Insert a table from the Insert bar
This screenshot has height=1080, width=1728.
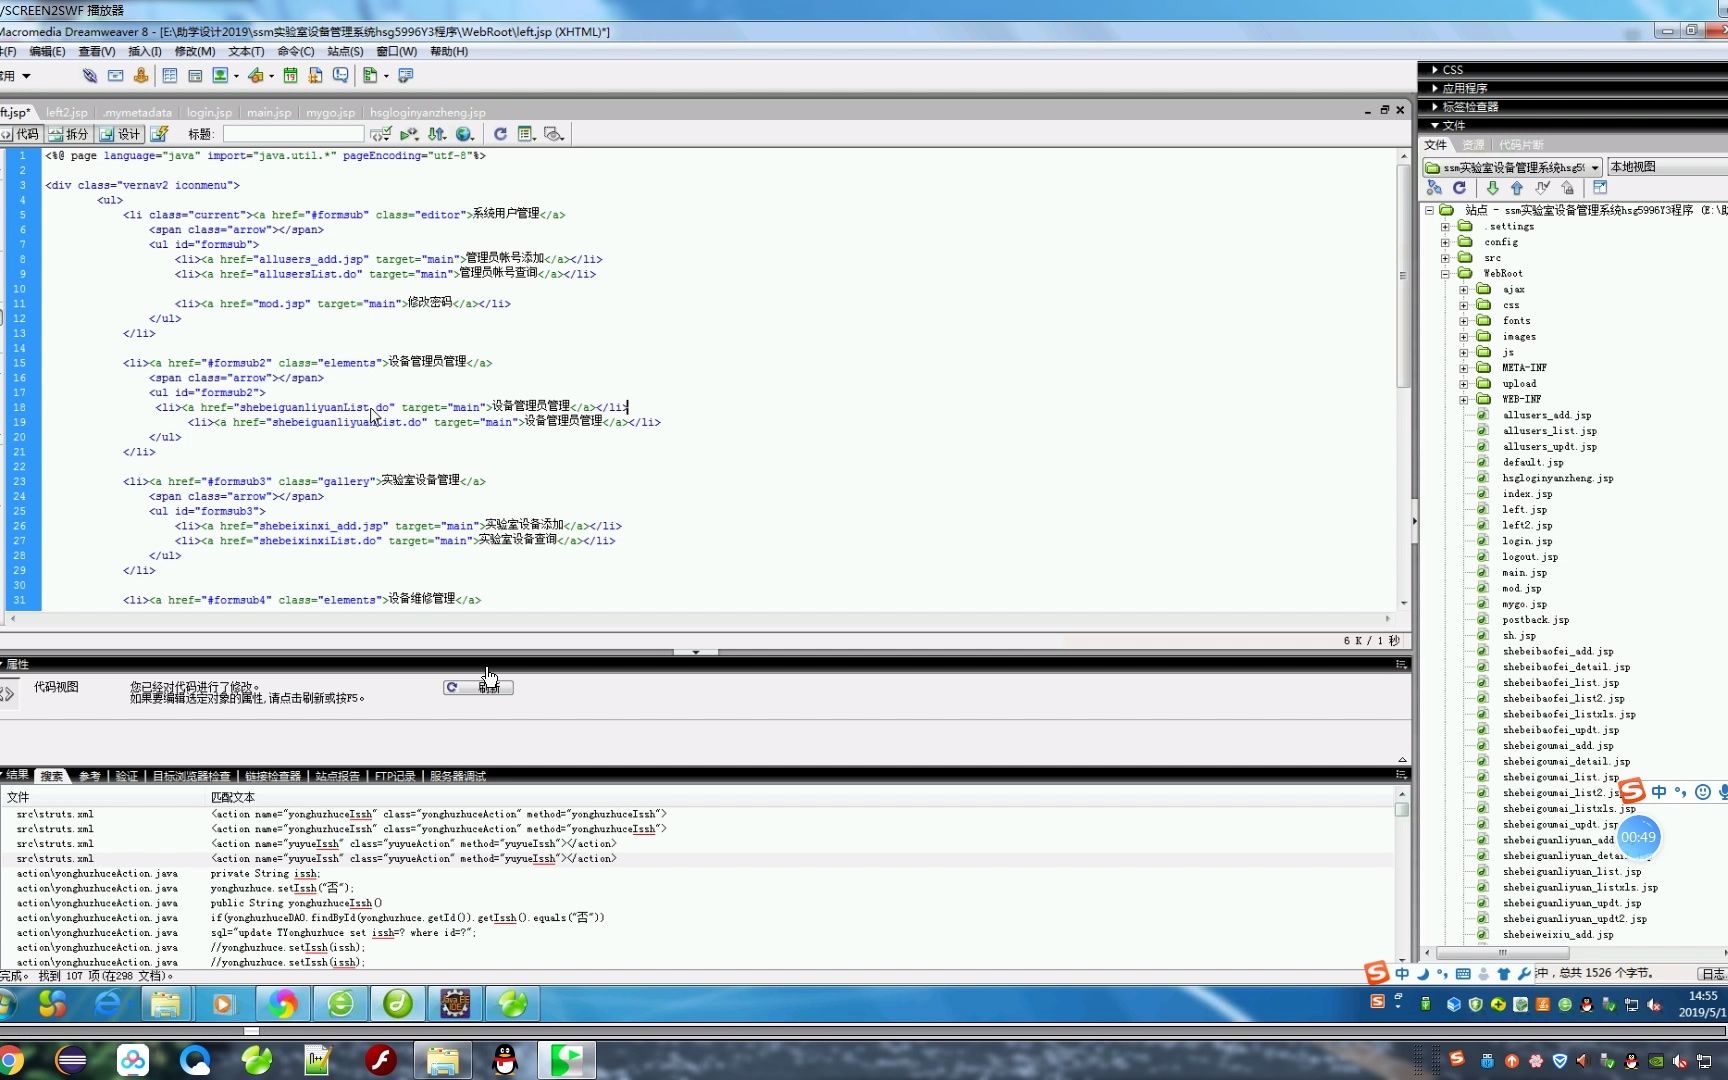coord(170,76)
